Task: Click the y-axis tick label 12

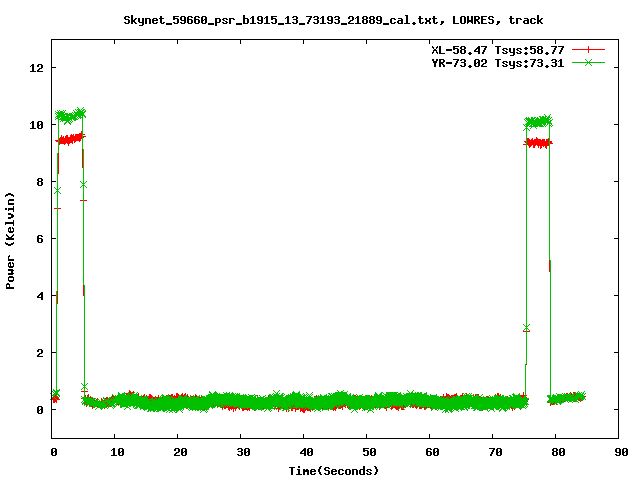Action: pos(36,68)
